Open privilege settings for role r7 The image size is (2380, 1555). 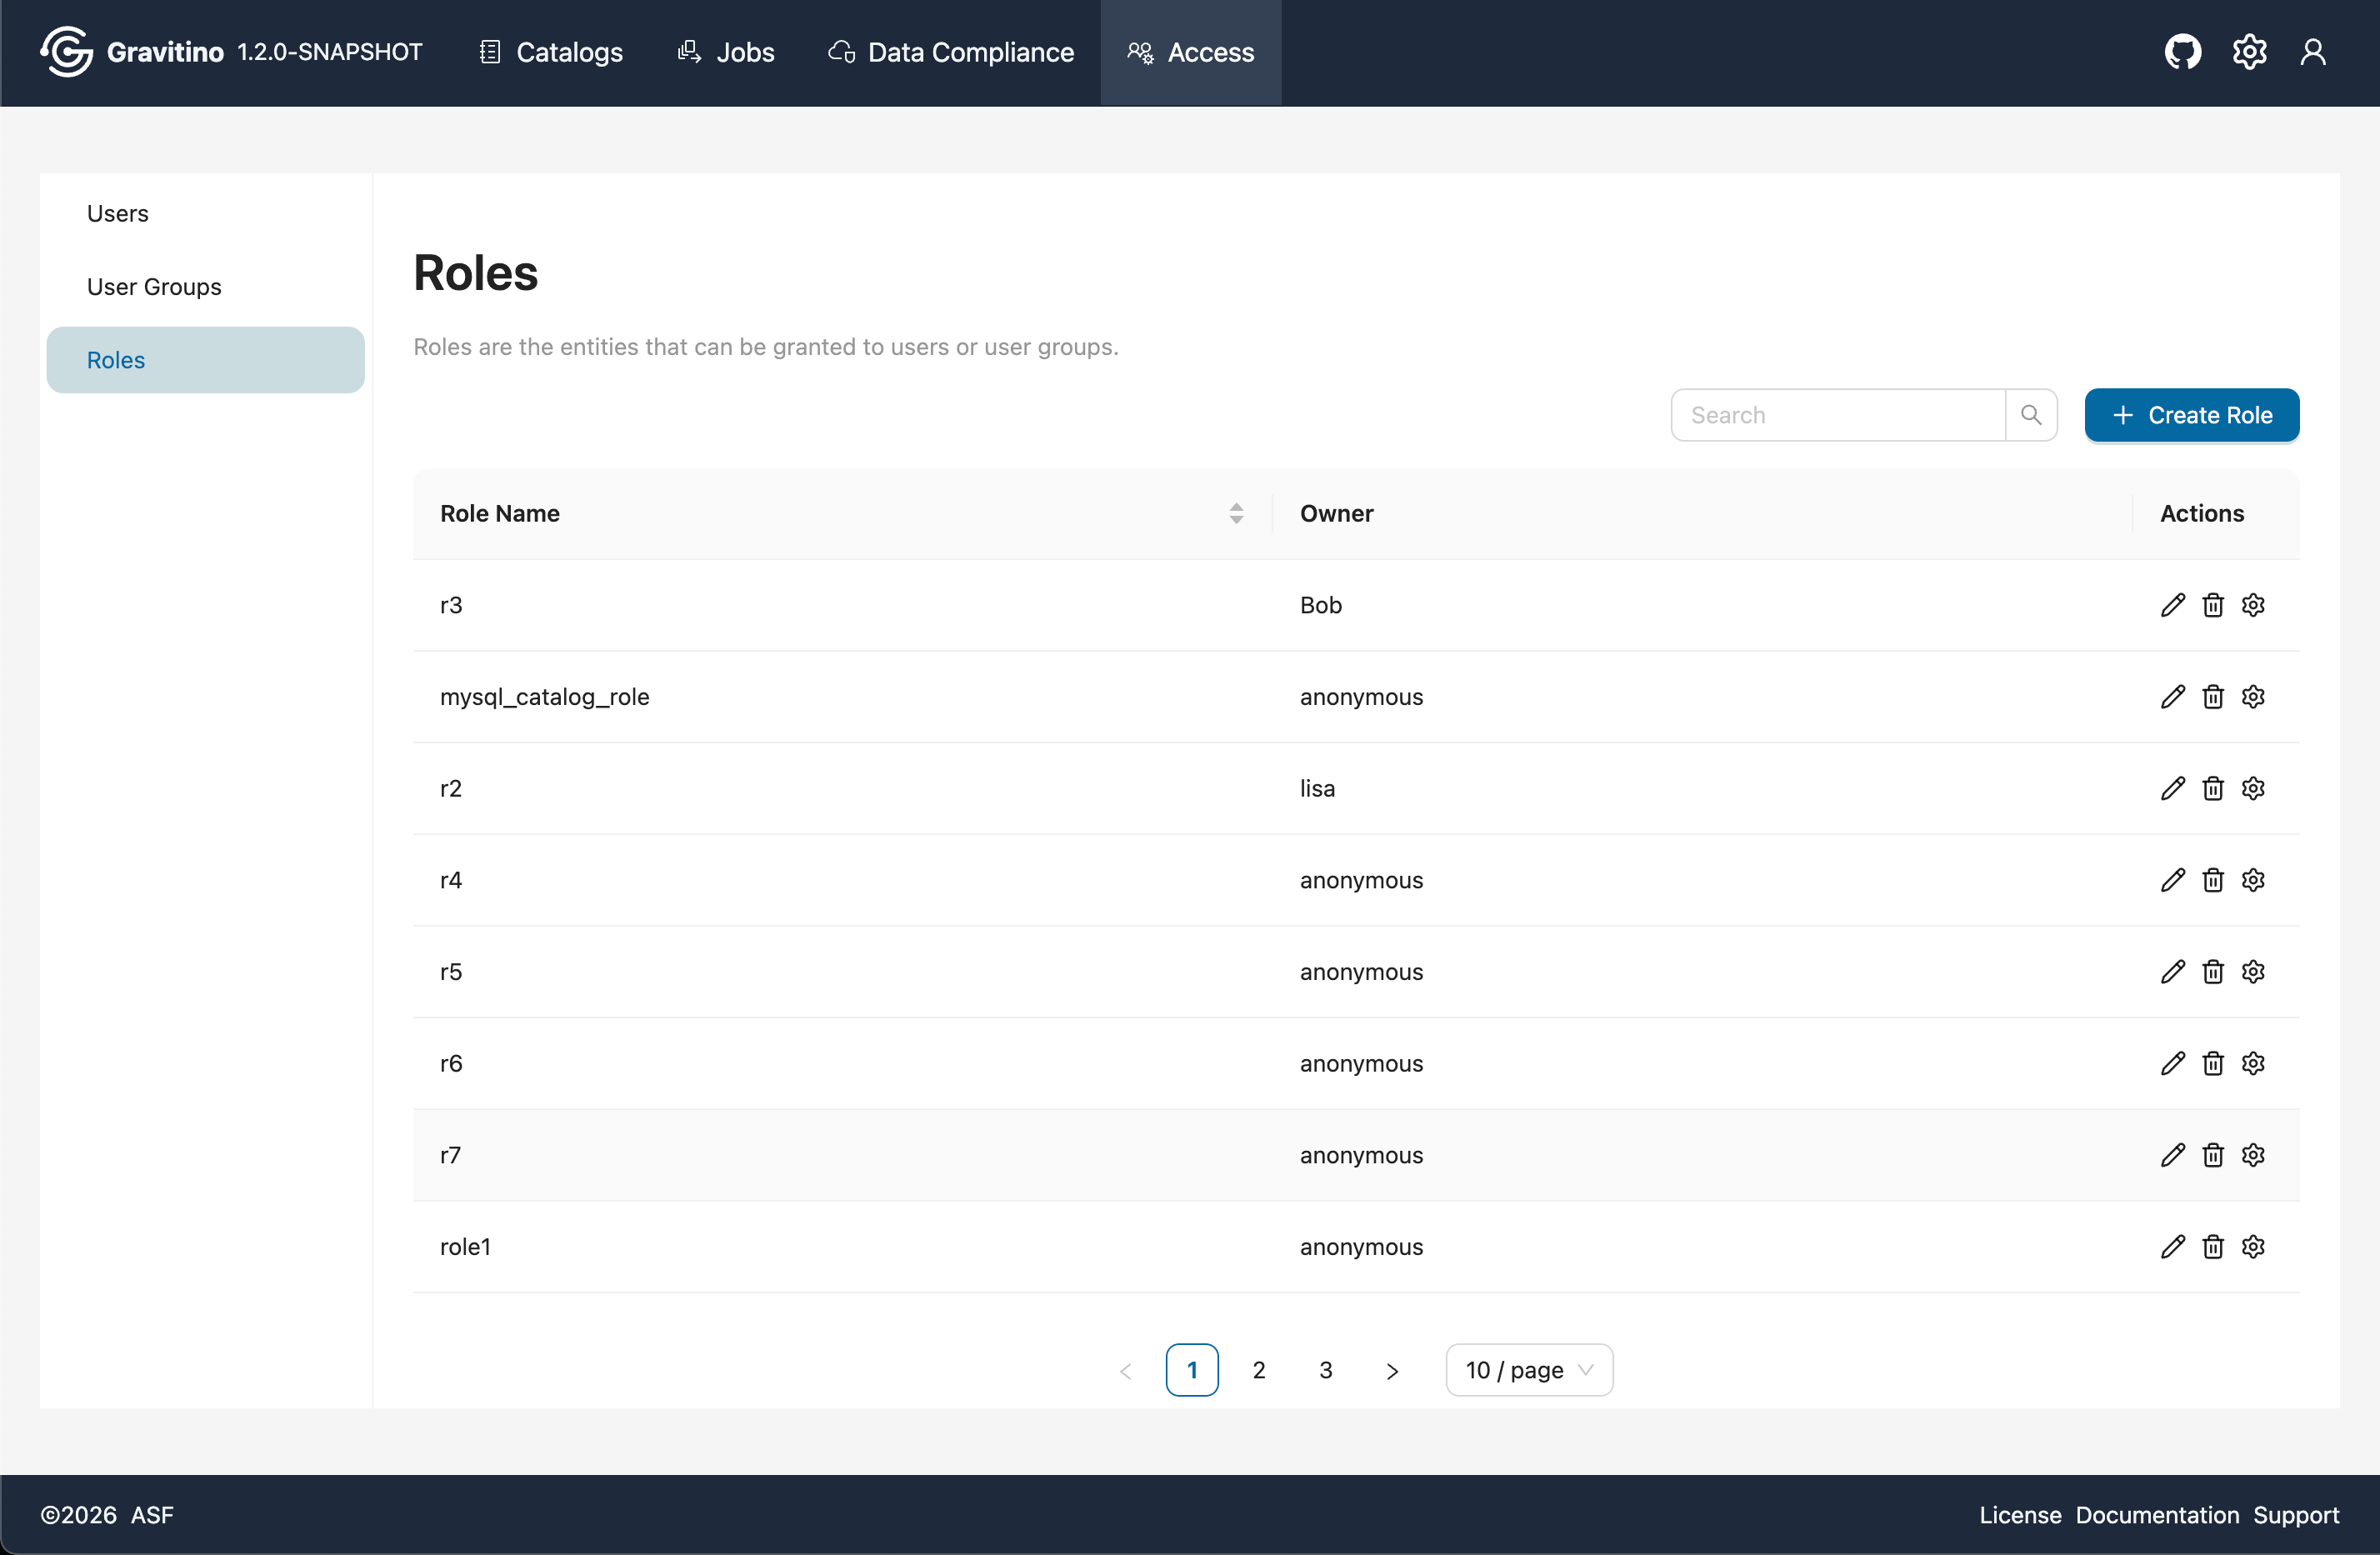(x=2253, y=1155)
